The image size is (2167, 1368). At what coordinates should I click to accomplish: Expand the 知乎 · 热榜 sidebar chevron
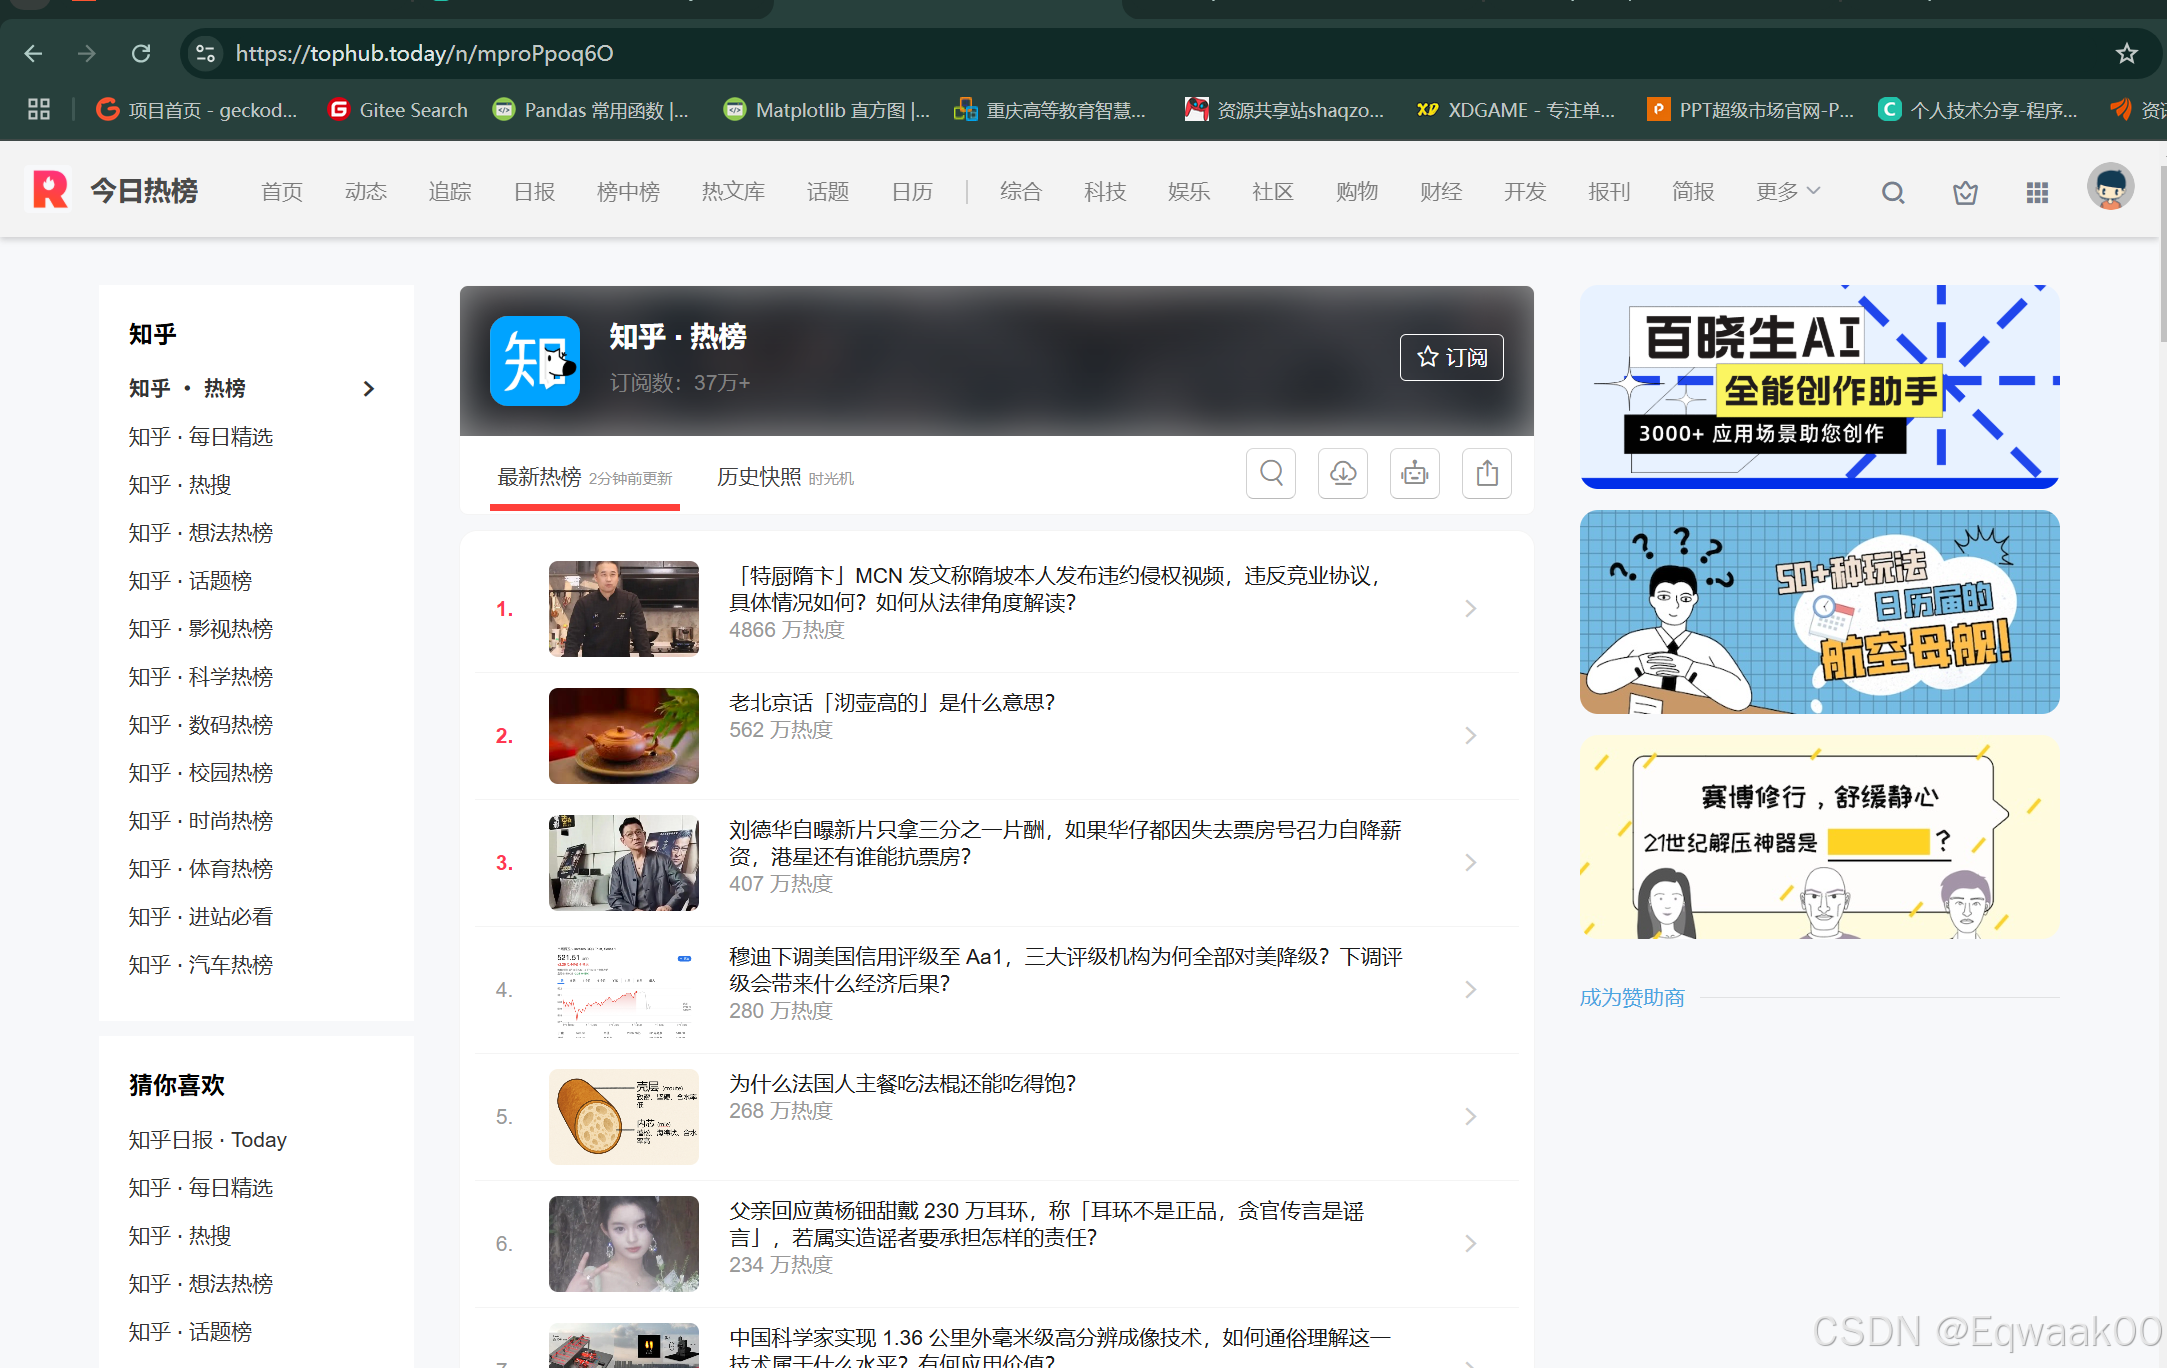[369, 388]
